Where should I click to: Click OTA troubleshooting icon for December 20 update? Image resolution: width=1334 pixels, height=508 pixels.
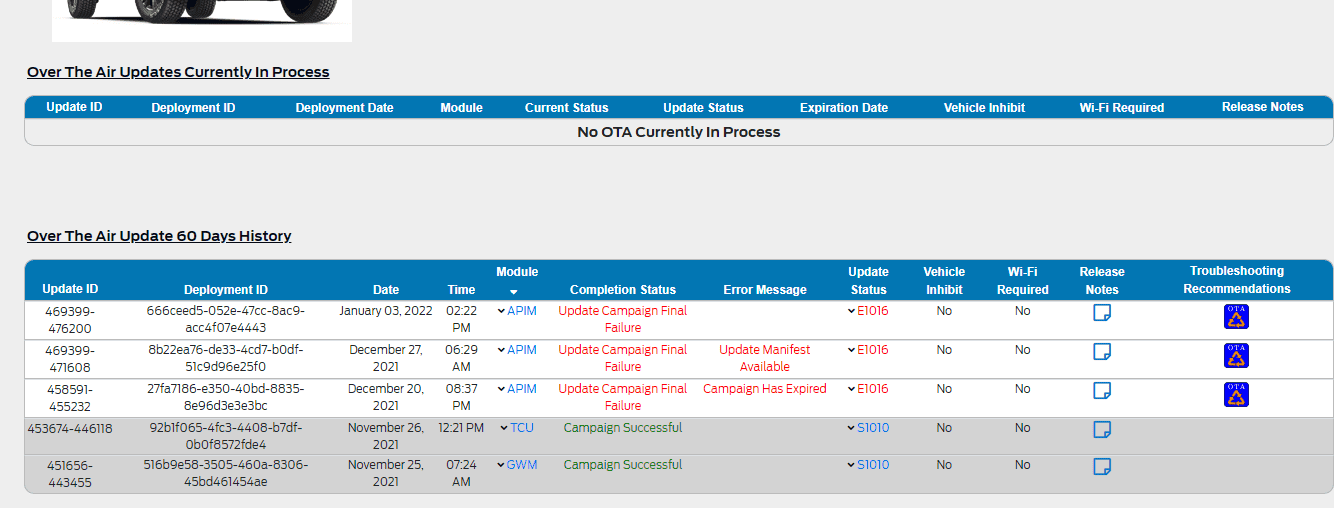point(1236,395)
